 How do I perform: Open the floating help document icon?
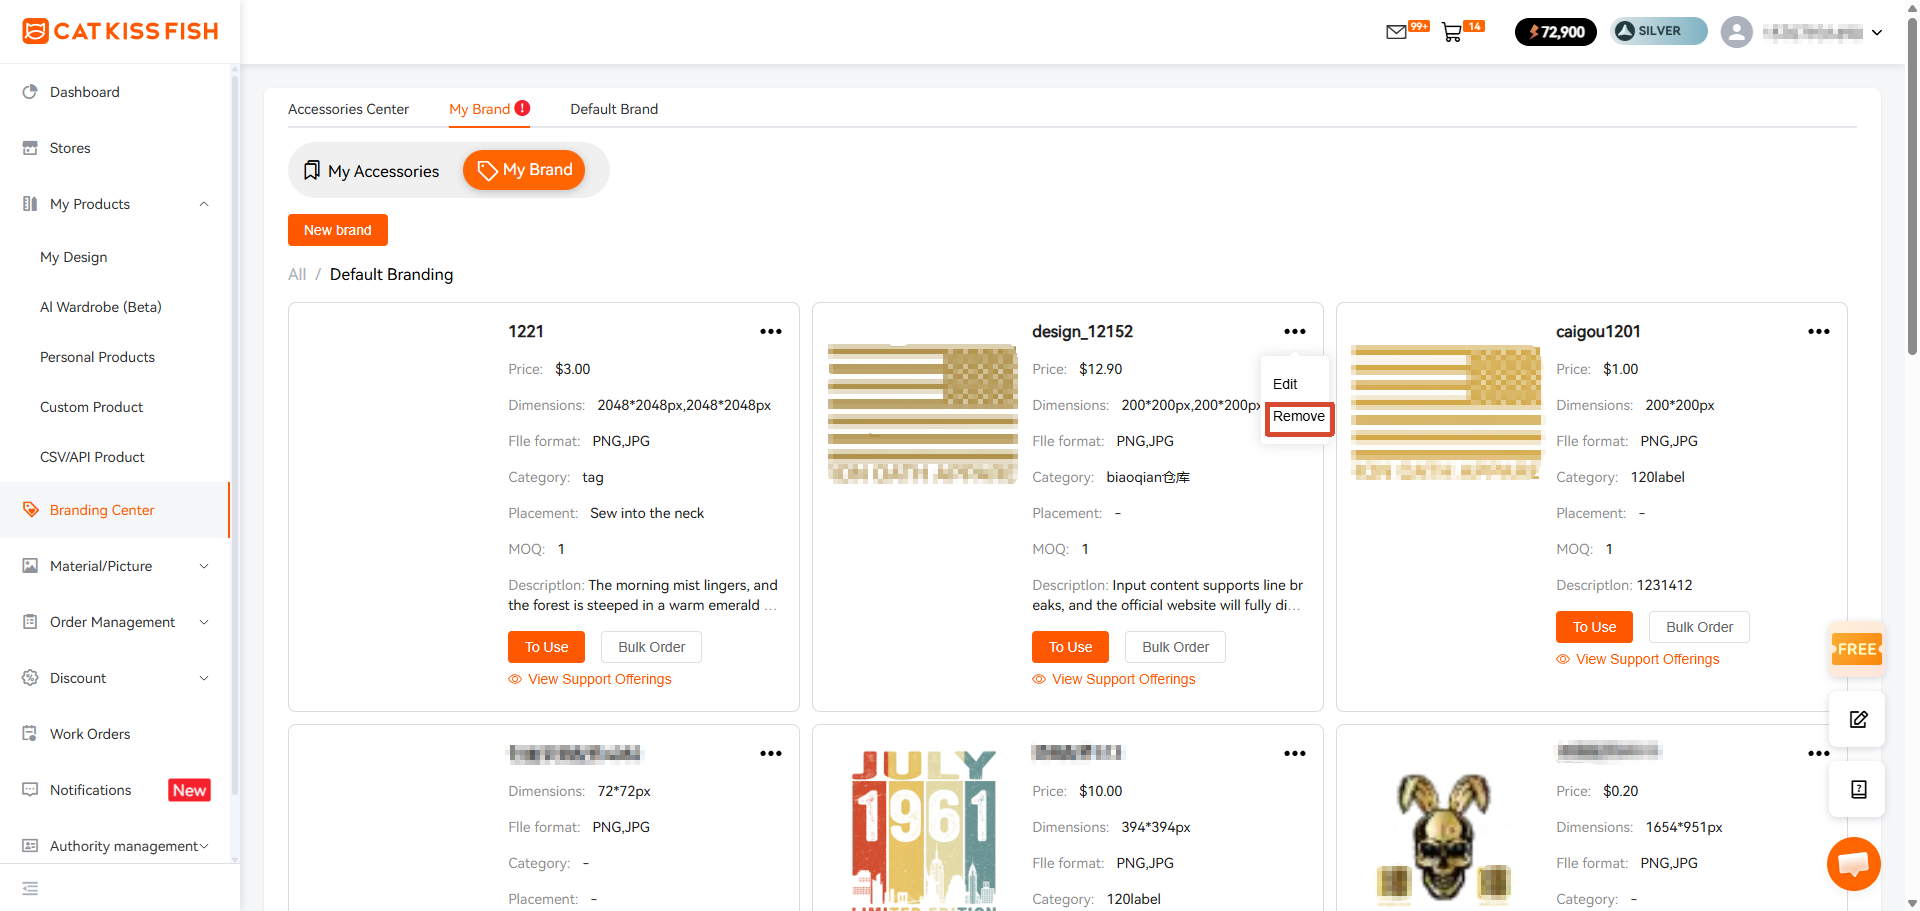(1858, 789)
